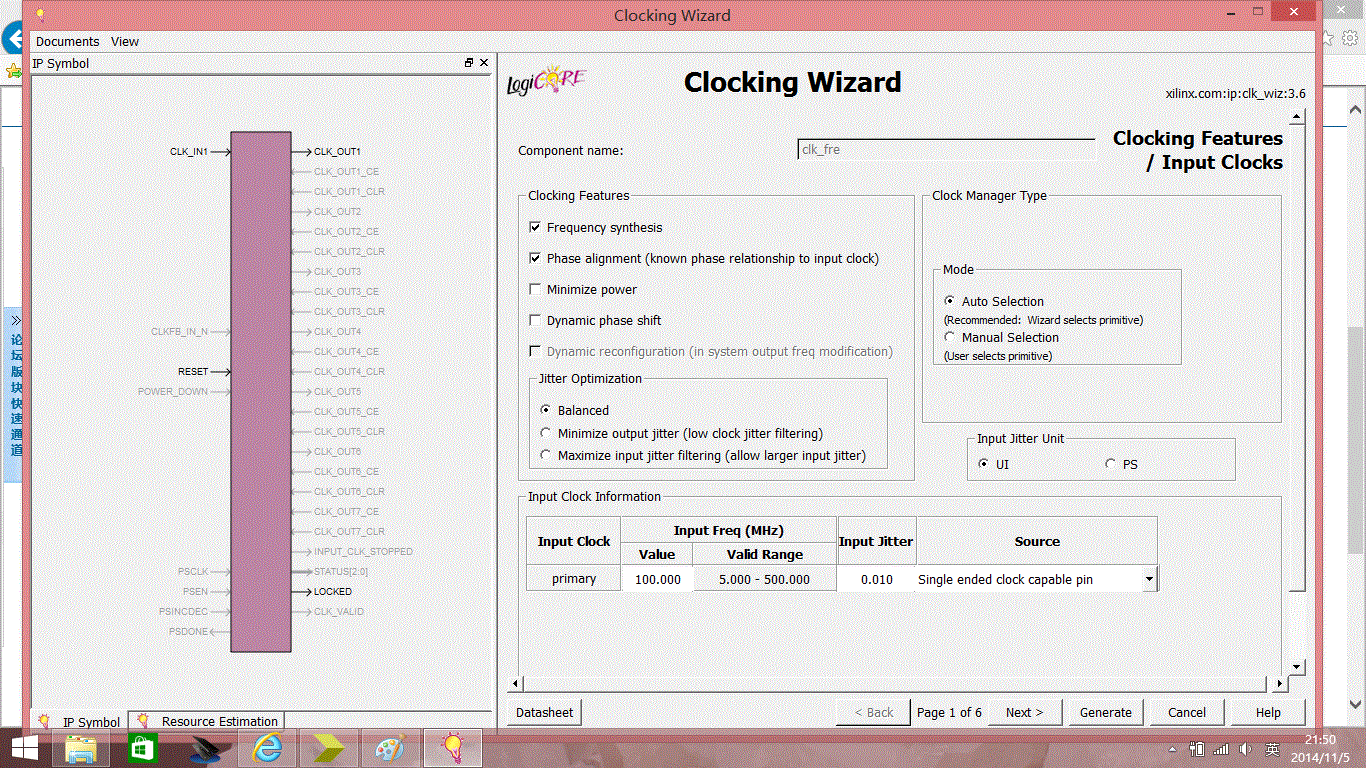Edit the input frequency value 100.000
Viewport: 1366px width, 768px height.
click(x=657, y=579)
